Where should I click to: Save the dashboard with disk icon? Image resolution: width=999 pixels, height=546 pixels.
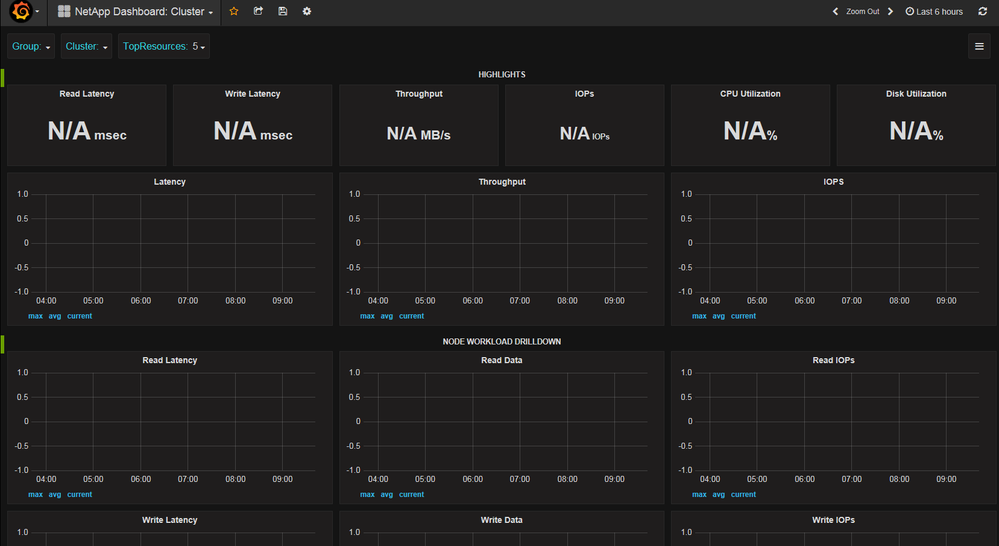(x=283, y=12)
